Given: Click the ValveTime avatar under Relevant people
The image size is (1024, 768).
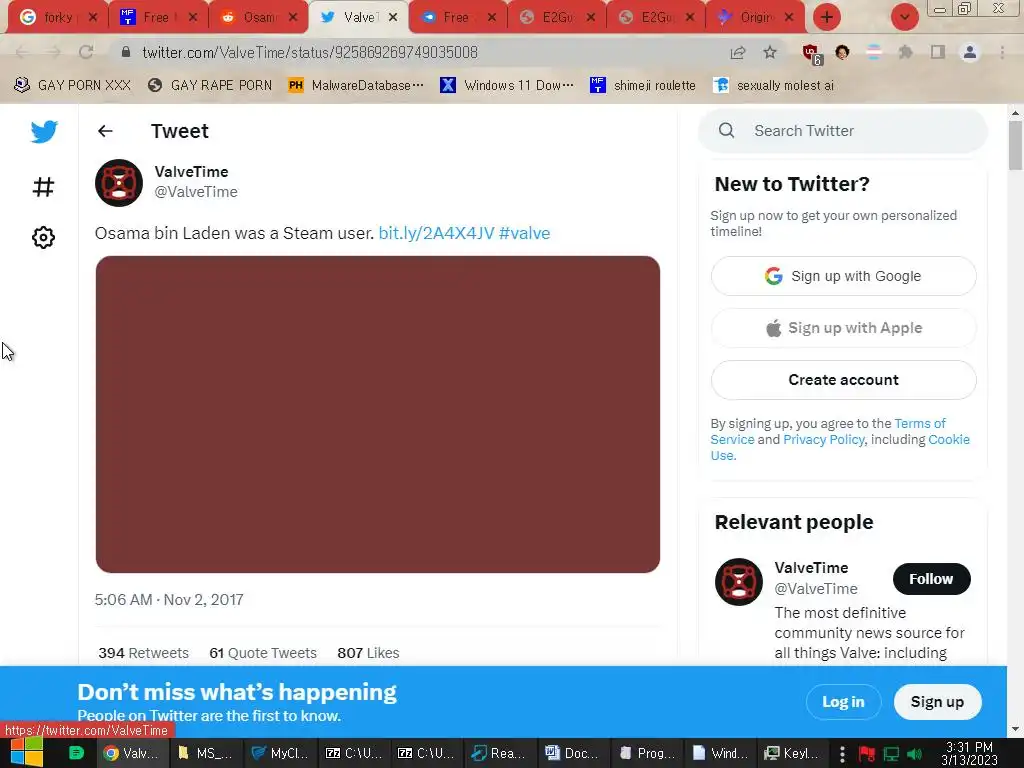Looking at the screenshot, I should click(739, 581).
